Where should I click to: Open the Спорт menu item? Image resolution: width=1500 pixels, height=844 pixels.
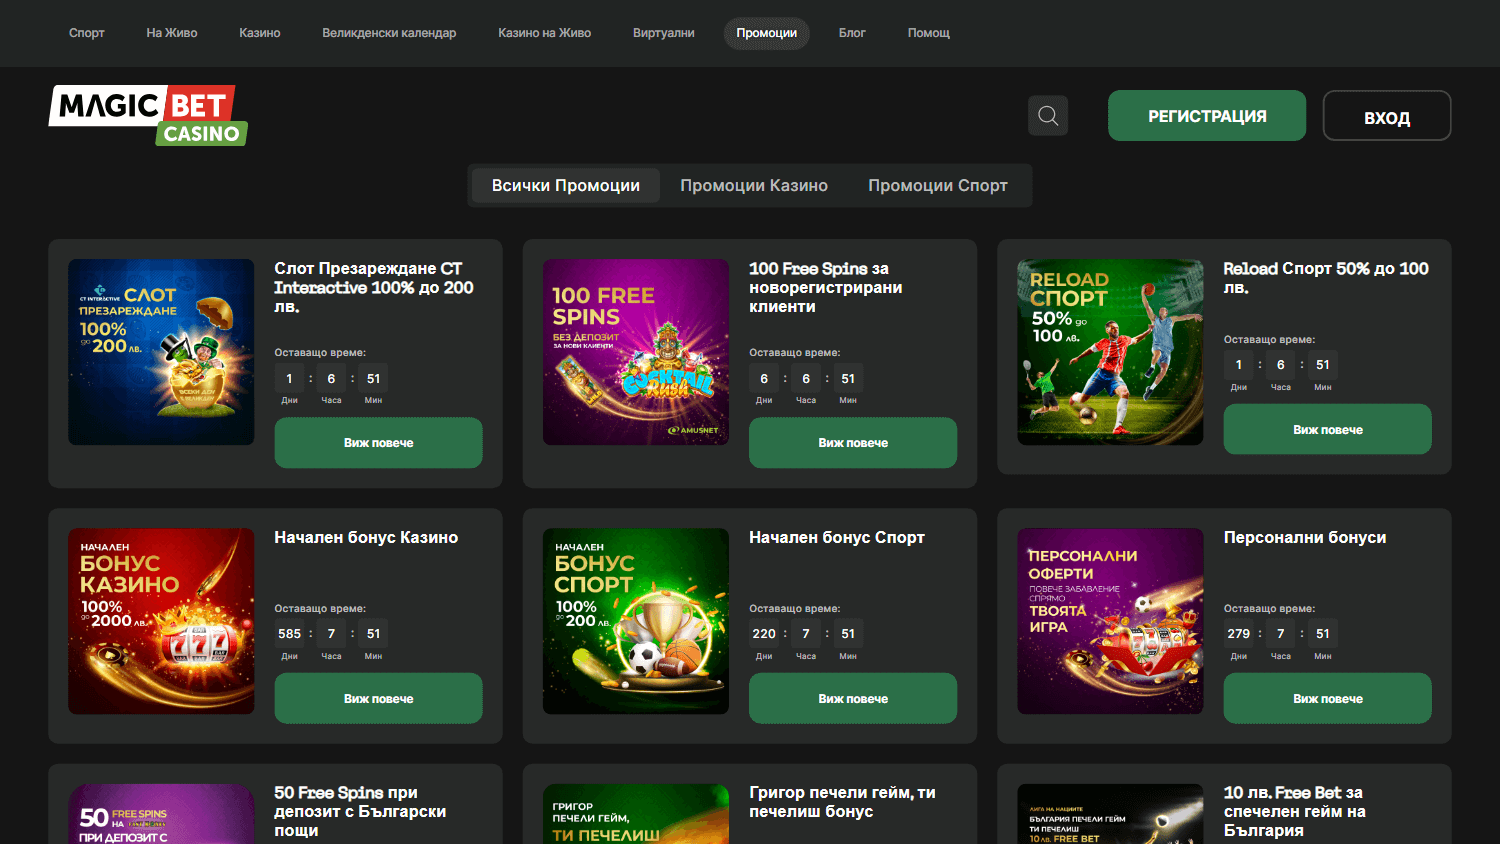(87, 33)
